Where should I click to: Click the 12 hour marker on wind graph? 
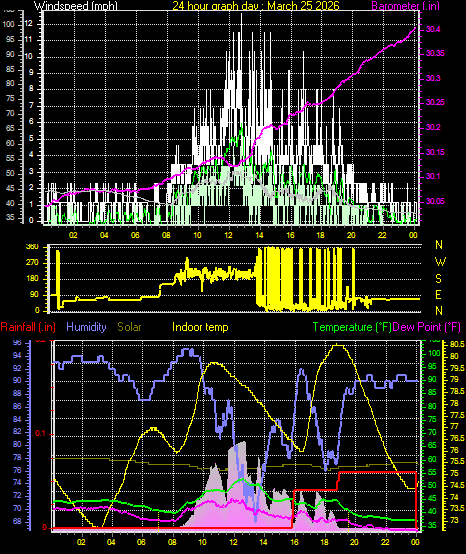pyautogui.click(x=229, y=235)
